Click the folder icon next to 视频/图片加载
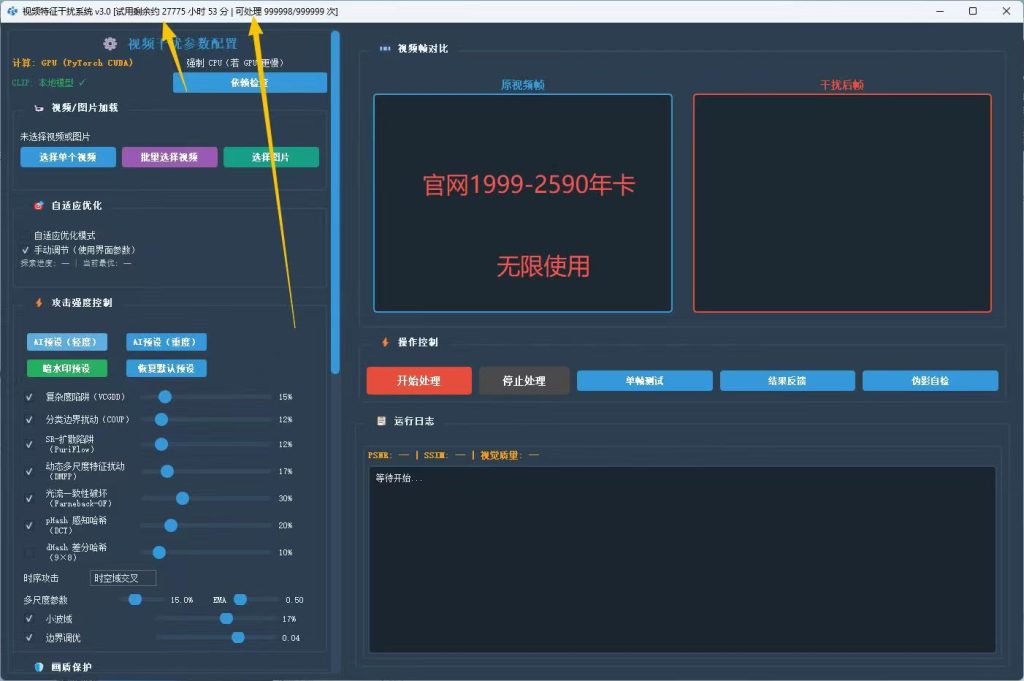 [x=39, y=108]
